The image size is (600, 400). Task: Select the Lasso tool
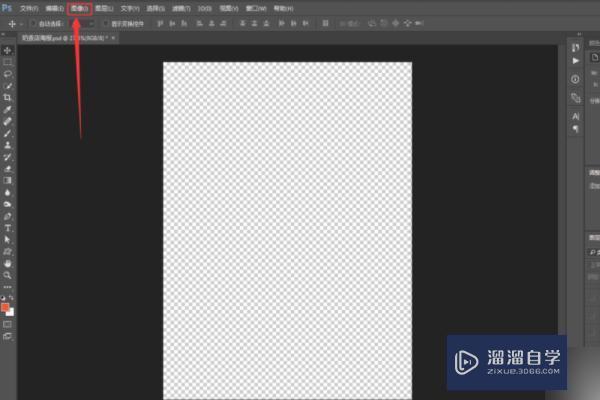(x=7, y=74)
